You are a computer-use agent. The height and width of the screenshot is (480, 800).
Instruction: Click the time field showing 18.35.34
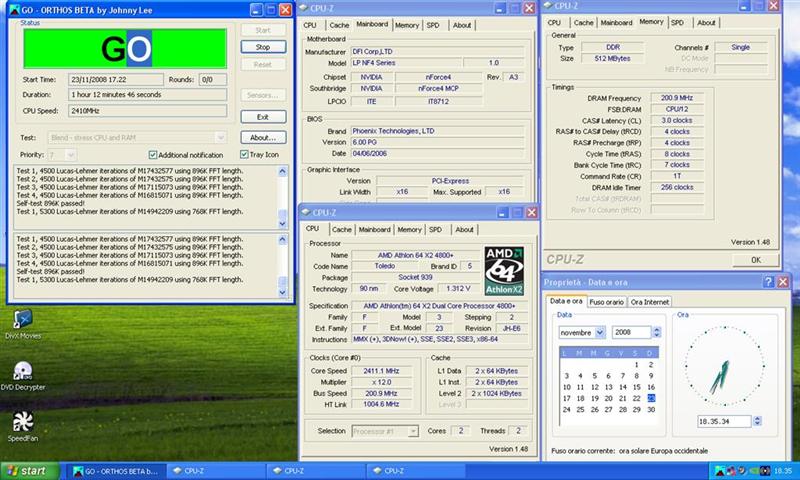(x=724, y=421)
